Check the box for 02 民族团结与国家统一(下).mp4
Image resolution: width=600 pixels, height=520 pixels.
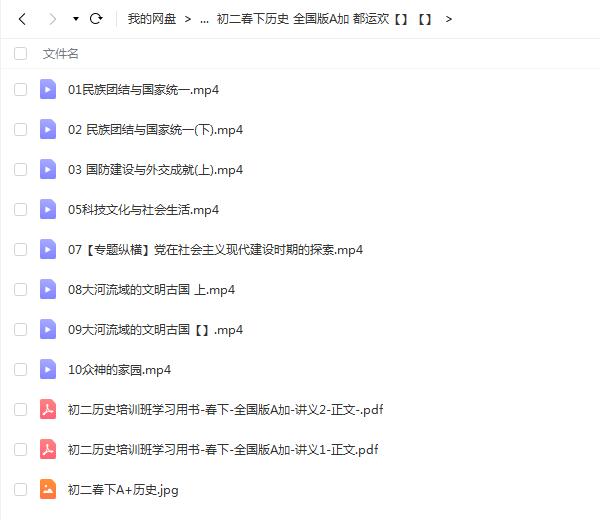pos(20,129)
